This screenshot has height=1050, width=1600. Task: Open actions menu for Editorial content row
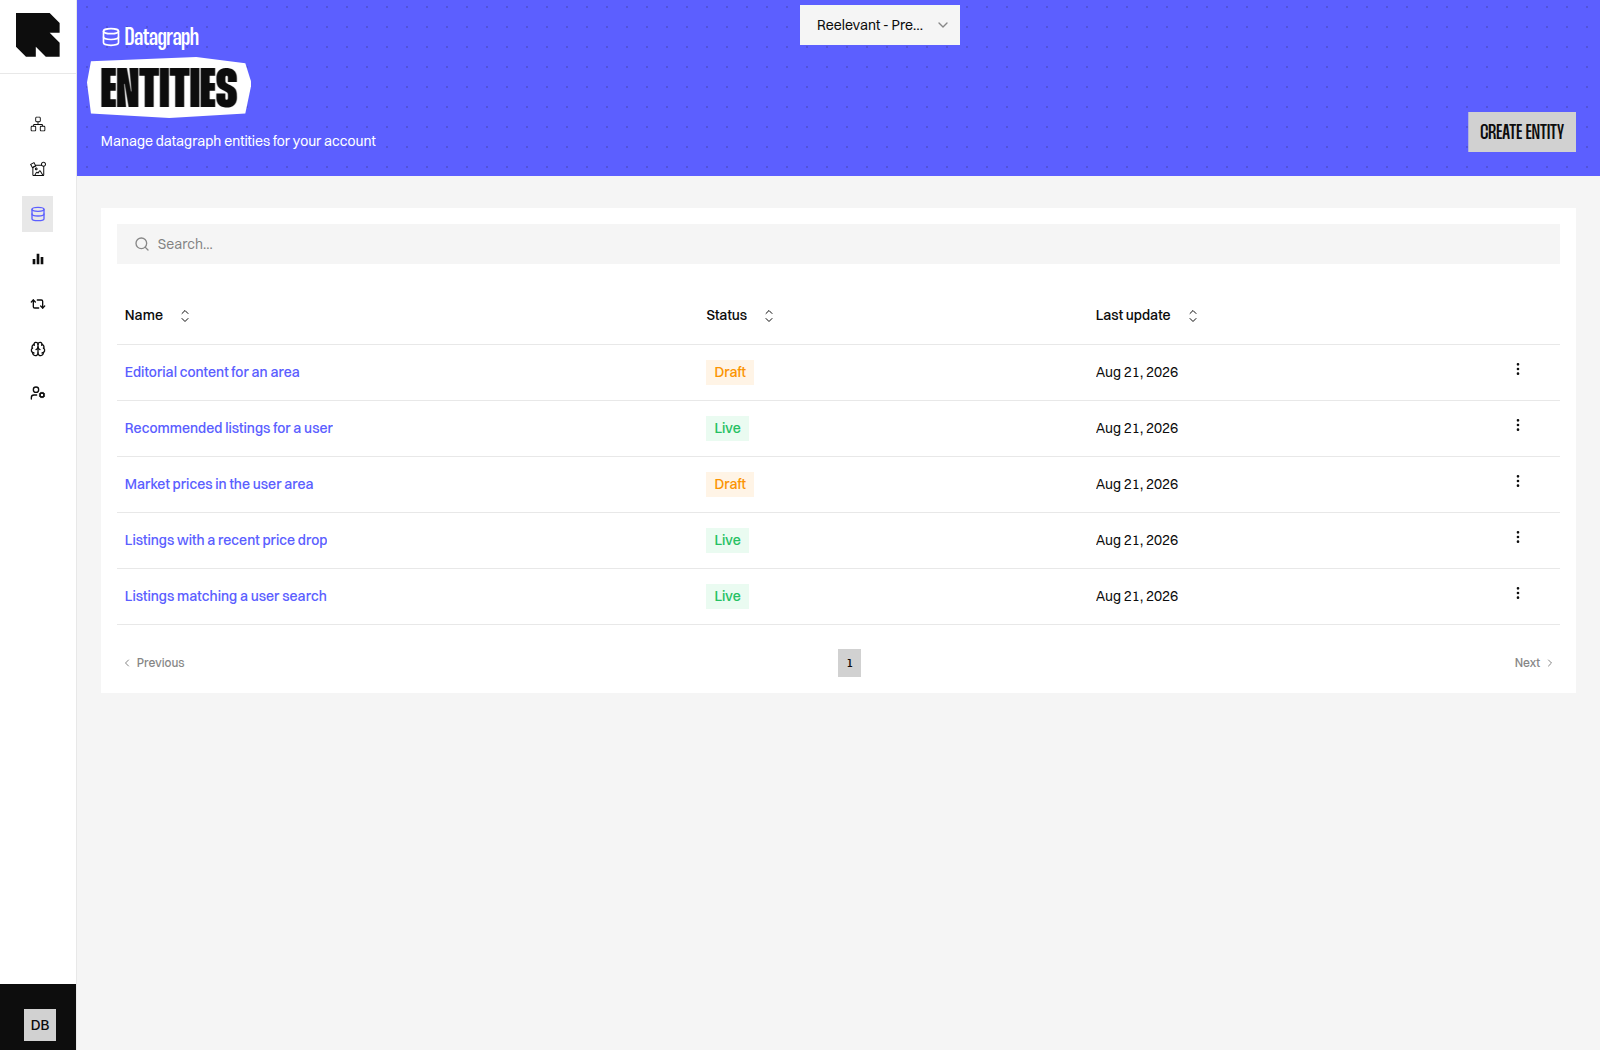coord(1518,369)
